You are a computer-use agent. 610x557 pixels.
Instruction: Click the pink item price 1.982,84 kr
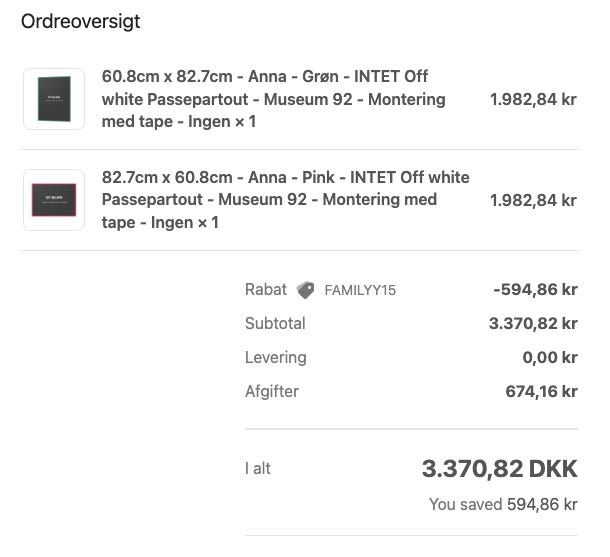[533, 200]
